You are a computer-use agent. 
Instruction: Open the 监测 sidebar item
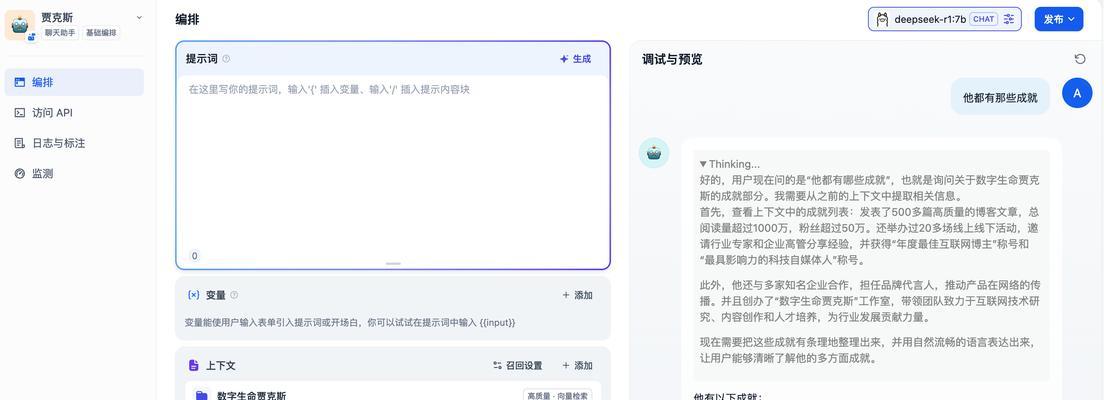(x=74, y=173)
